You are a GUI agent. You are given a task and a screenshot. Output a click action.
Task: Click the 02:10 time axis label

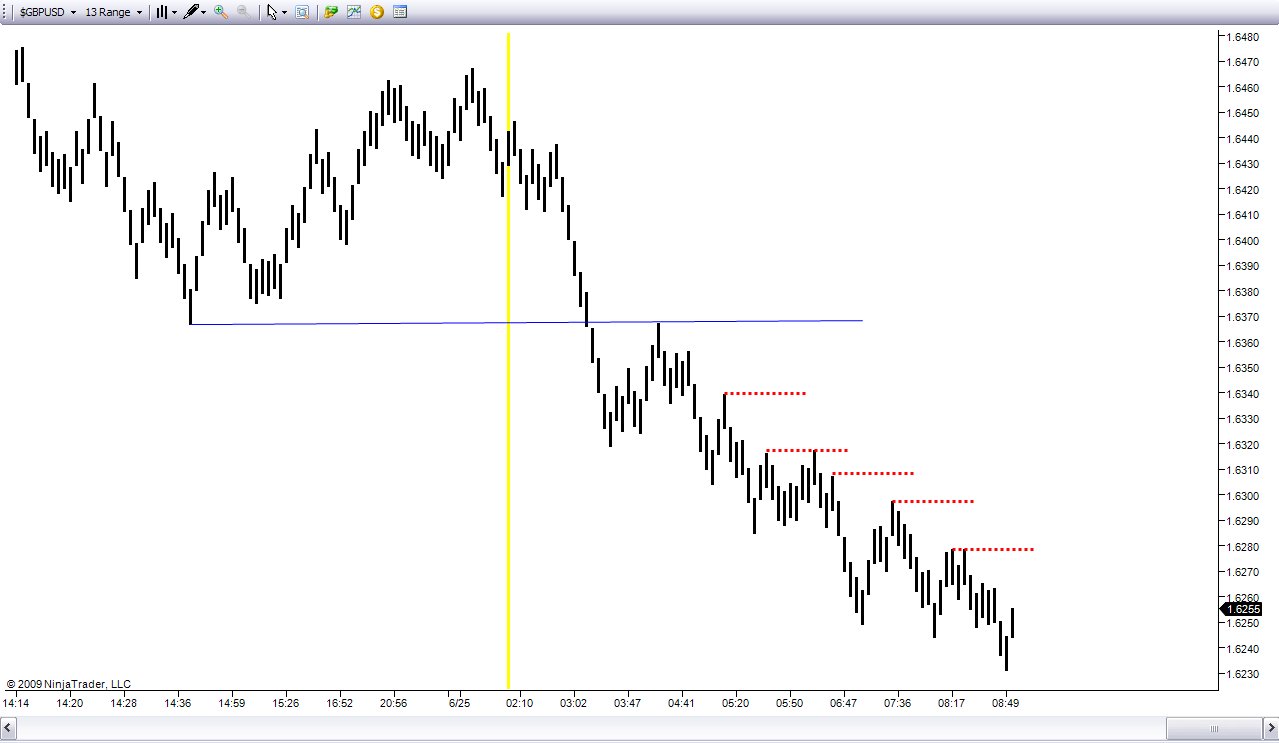[520, 704]
